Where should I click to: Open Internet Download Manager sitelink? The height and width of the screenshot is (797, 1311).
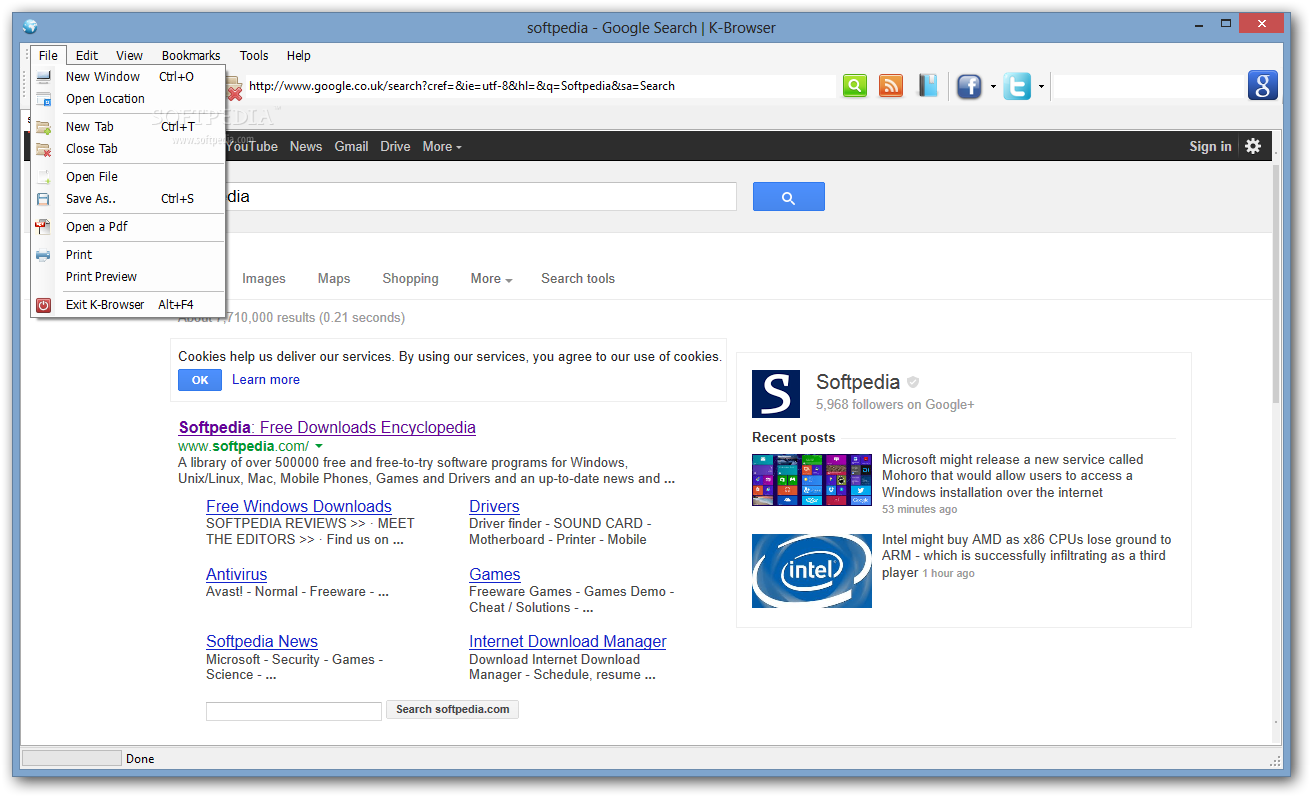coord(568,642)
